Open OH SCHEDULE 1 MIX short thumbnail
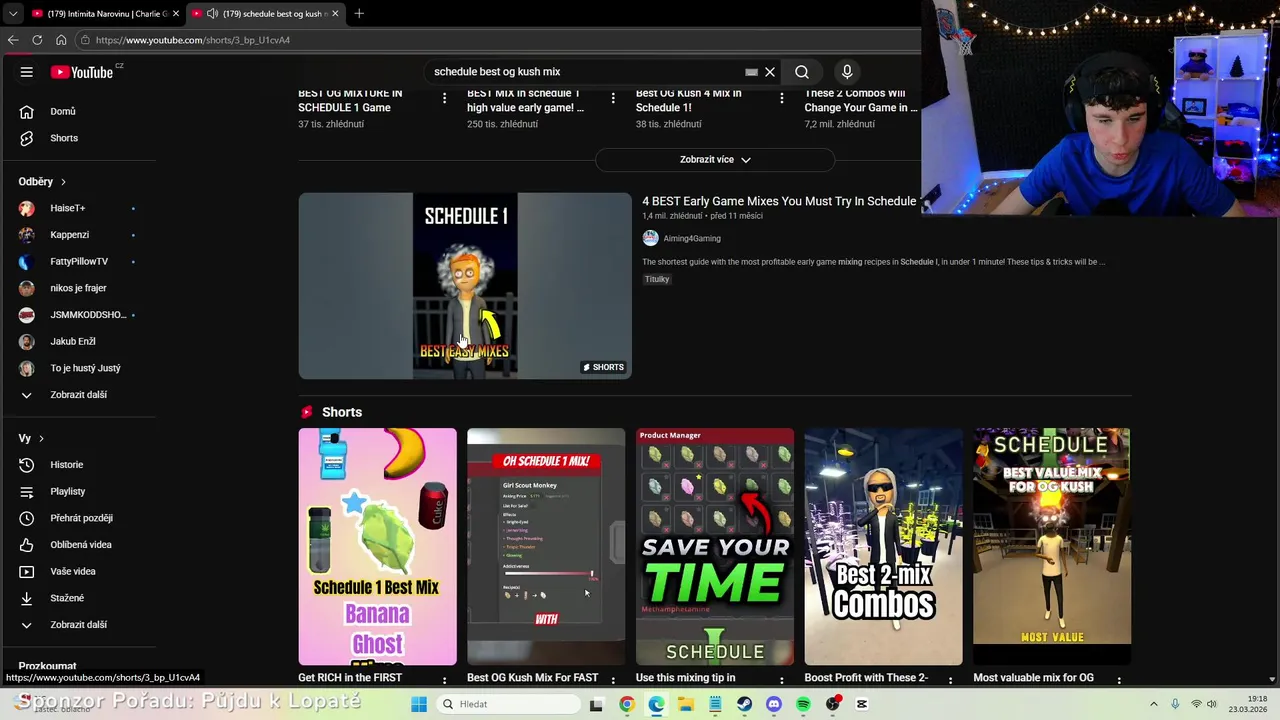 pyautogui.click(x=546, y=547)
